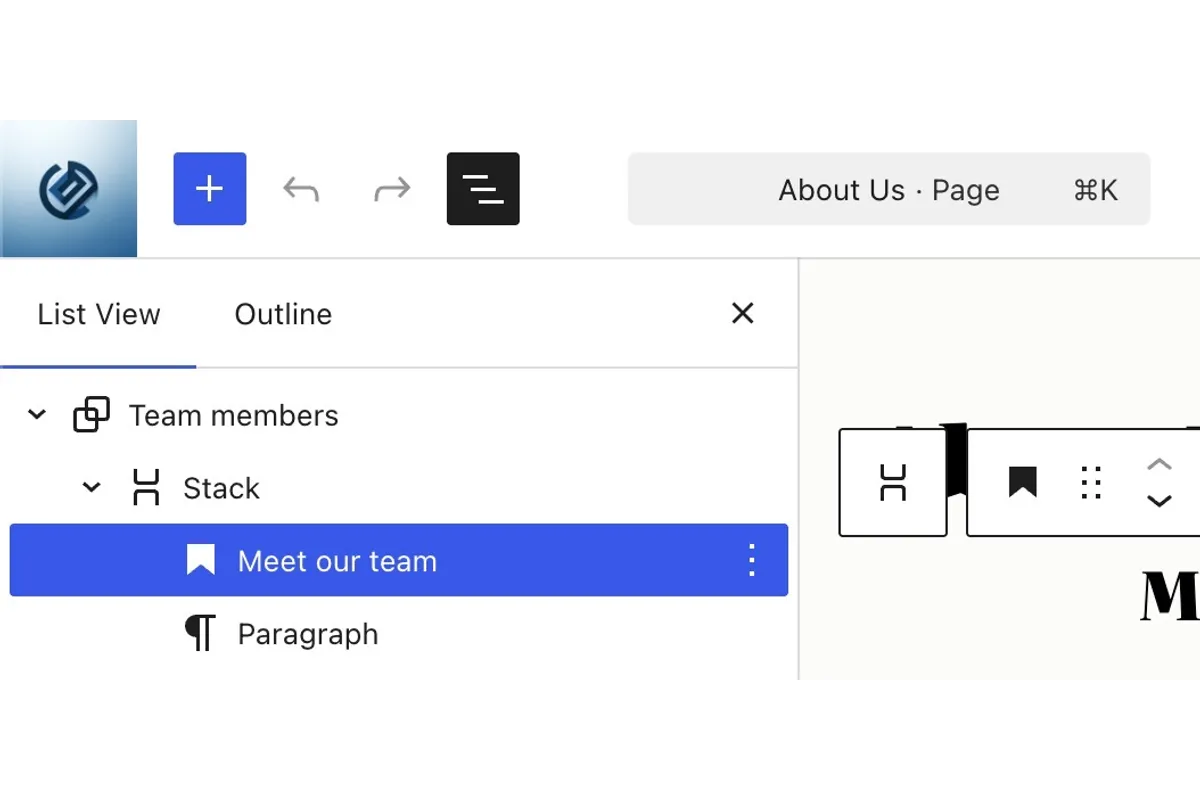
Task: Undo the last change
Action: (x=301, y=189)
